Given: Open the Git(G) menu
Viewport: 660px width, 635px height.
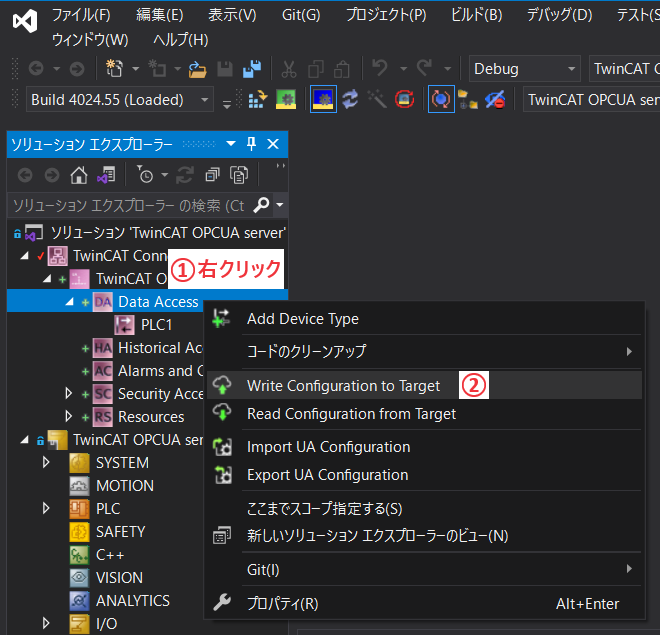Looking at the screenshot, I should click(x=301, y=15).
